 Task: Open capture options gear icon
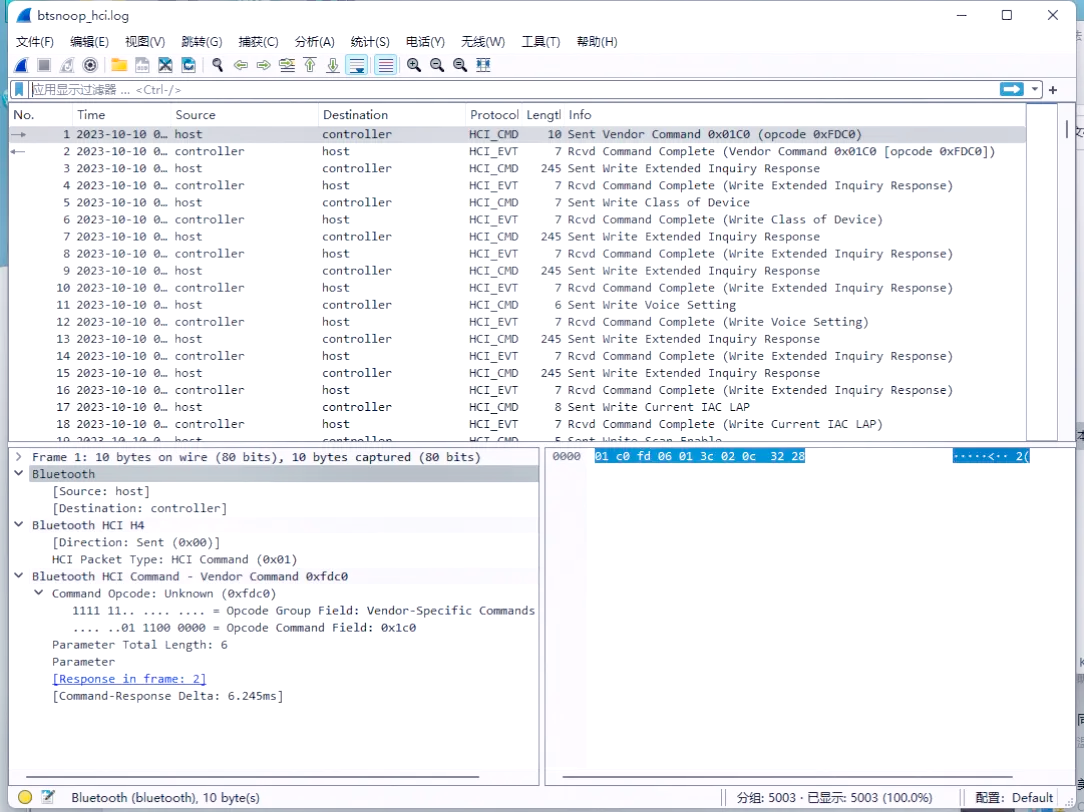click(x=90, y=65)
